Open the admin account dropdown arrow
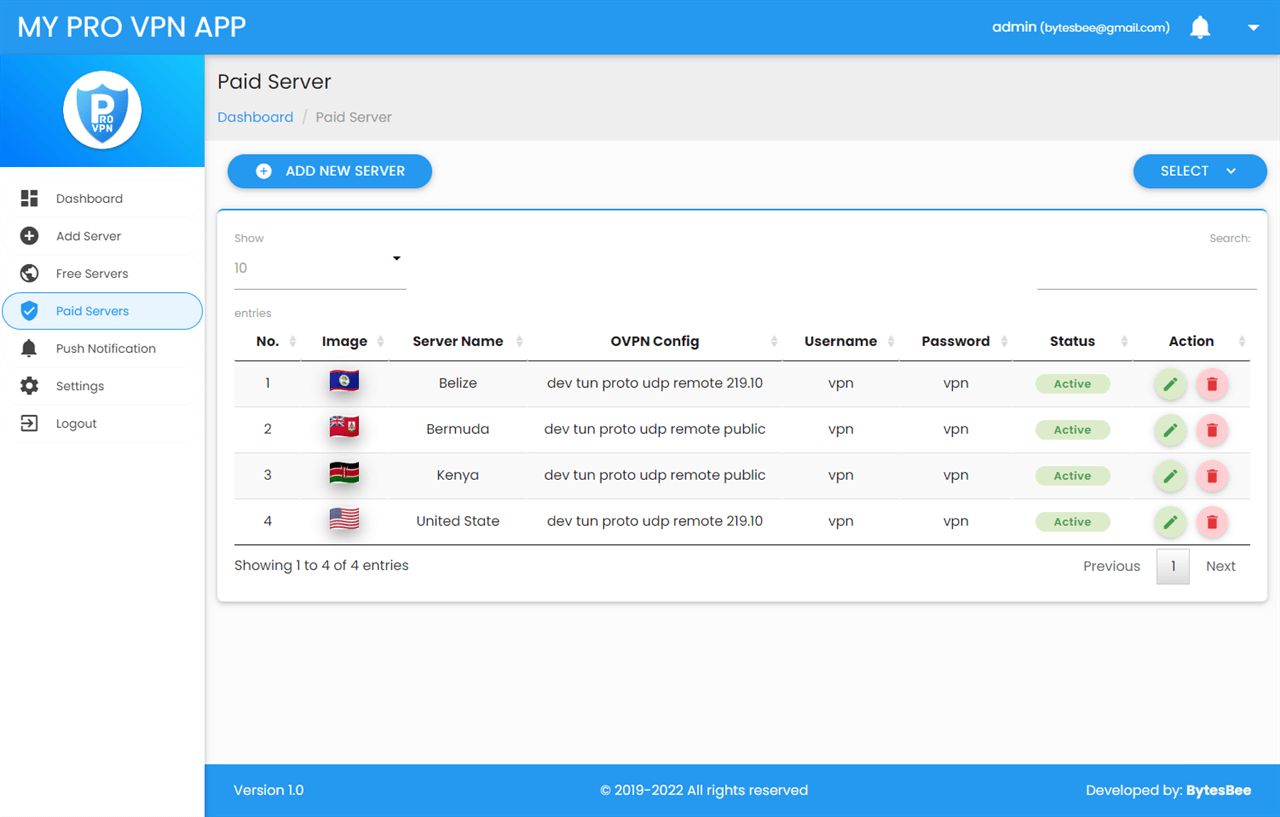Screen dimensions: 1280x817 1253,28
